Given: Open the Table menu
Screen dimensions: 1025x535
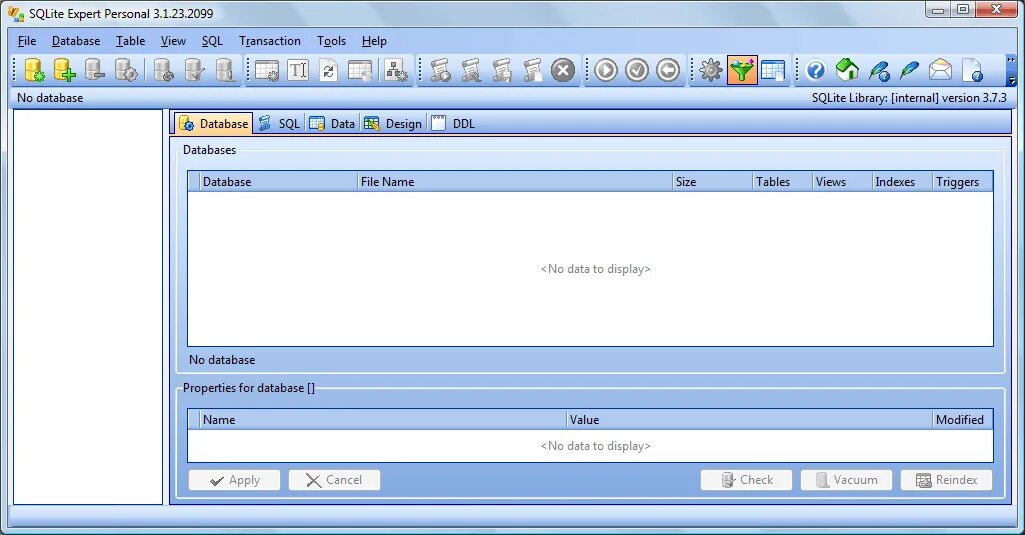Looking at the screenshot, I should [130, 41].
